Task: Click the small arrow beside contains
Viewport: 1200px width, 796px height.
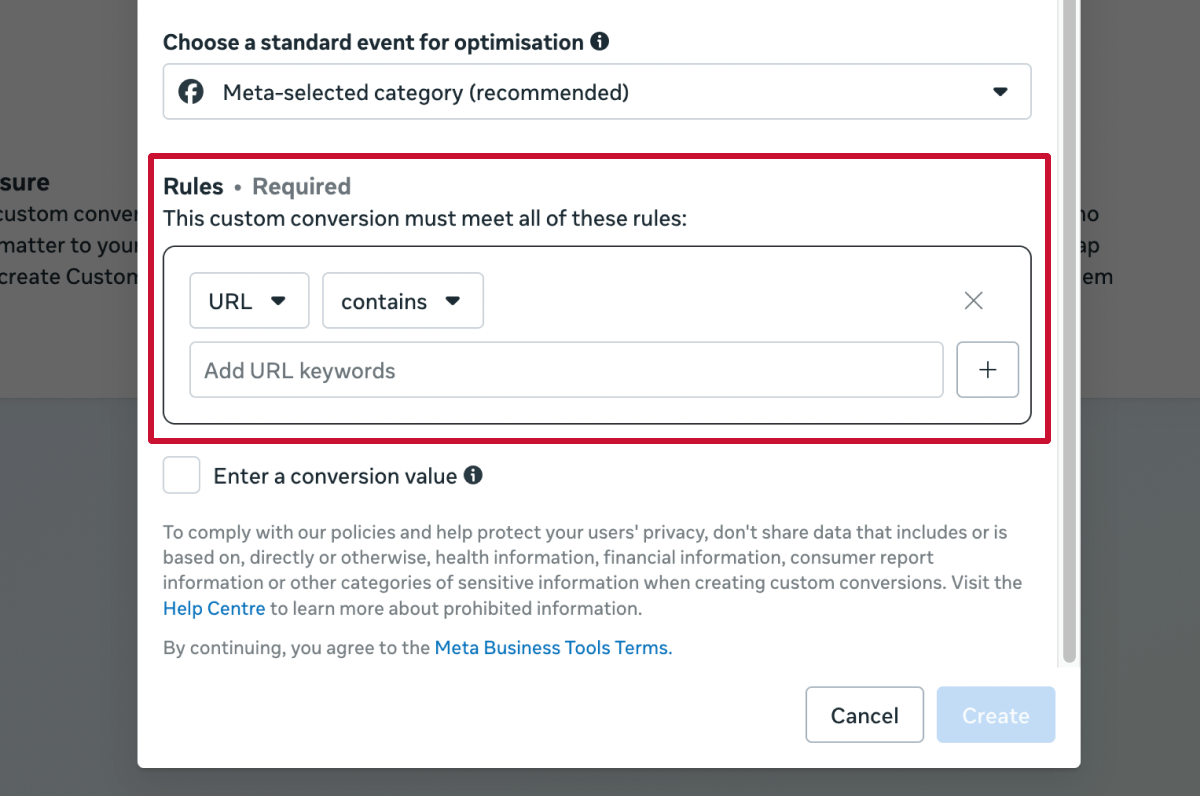Action: 452,300
